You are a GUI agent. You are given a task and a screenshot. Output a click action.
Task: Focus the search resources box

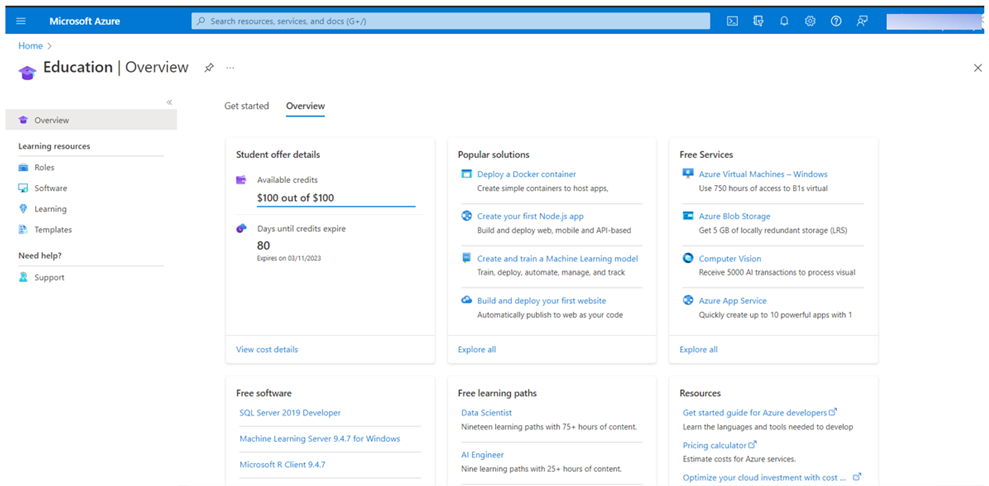[451, 21]
